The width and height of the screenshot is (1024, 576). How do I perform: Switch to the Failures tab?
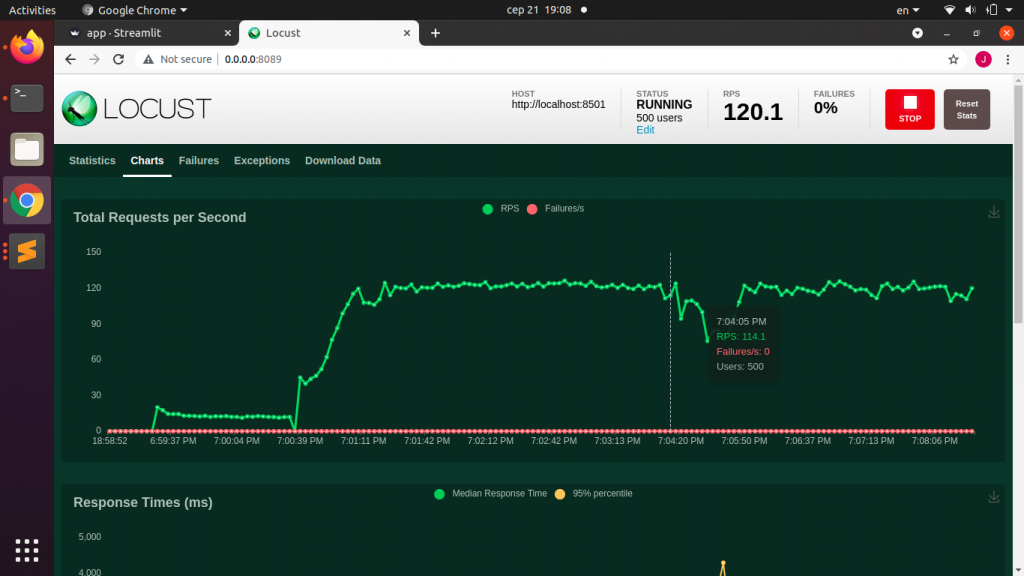199,161
